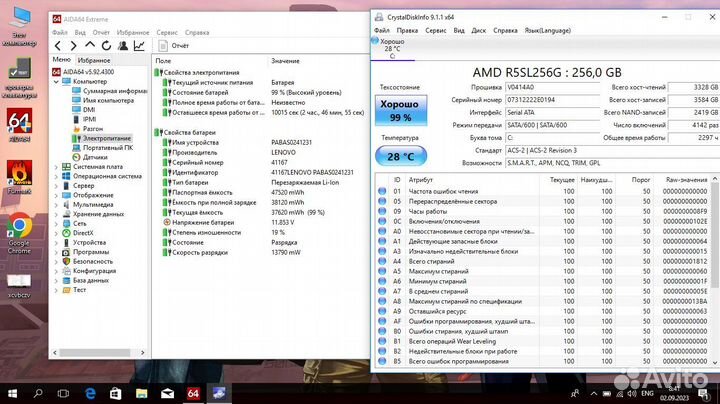Open Сервис menu in CrystalDiskInfo

click(436, 30)
